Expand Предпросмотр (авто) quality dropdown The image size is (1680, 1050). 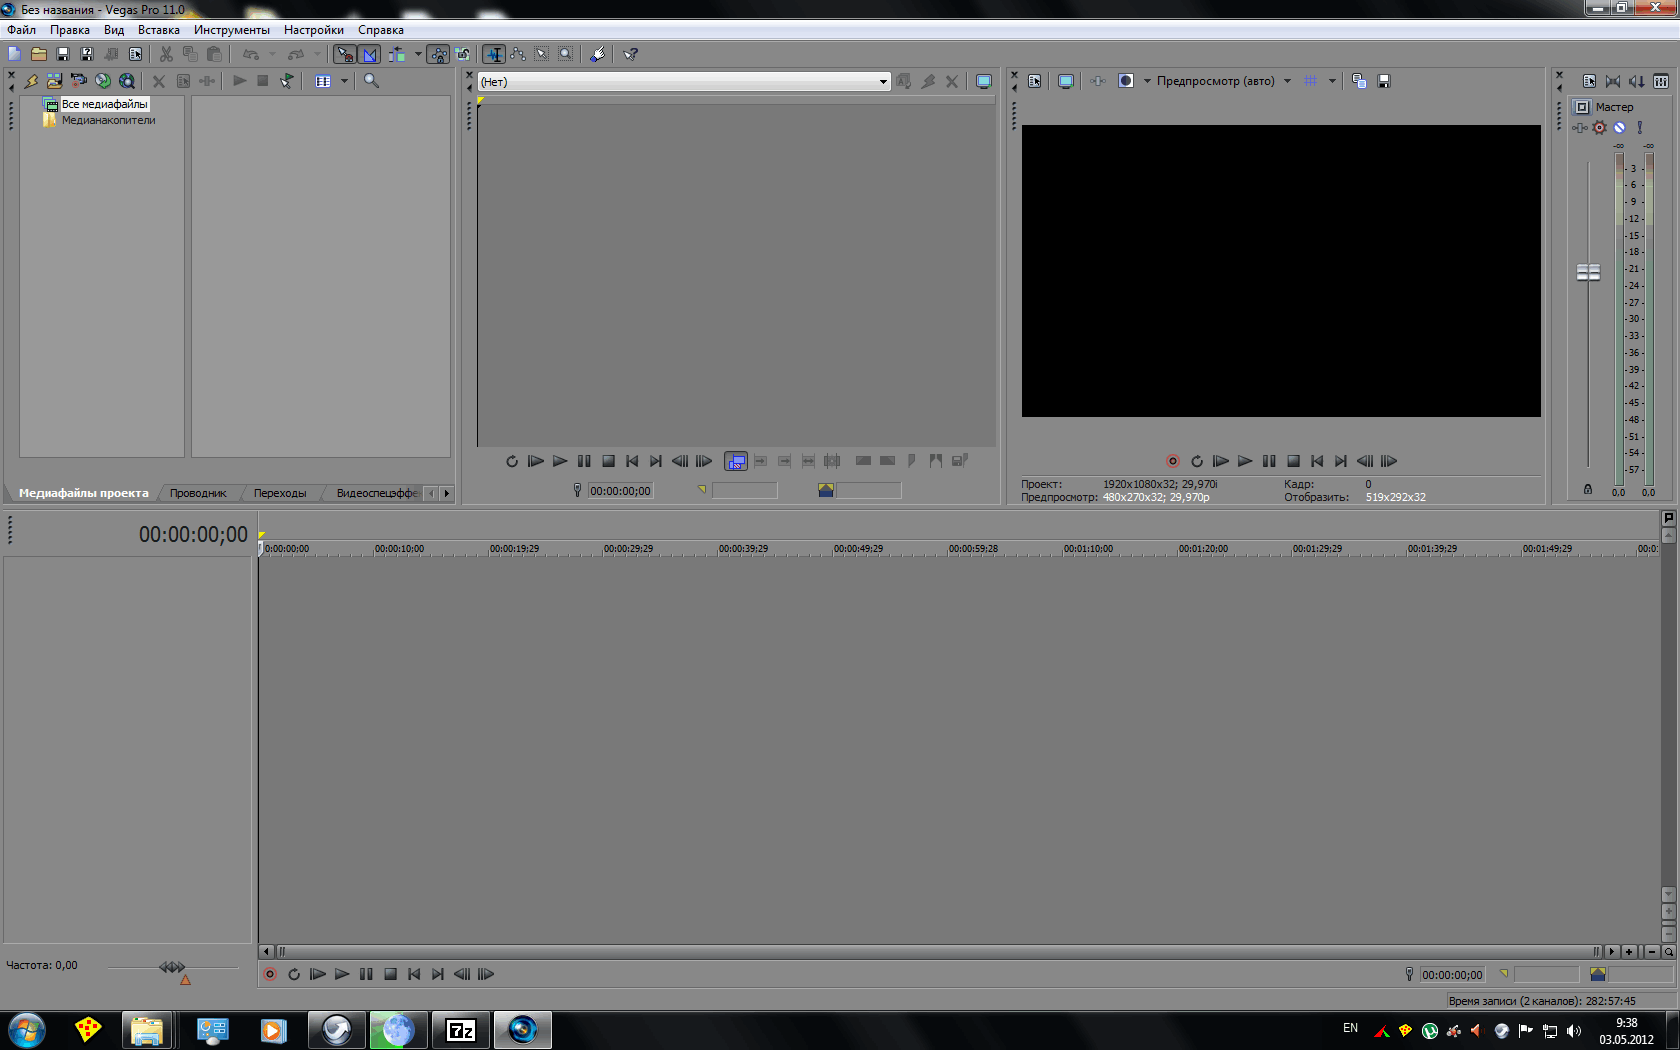click(x=1287, y=81)
